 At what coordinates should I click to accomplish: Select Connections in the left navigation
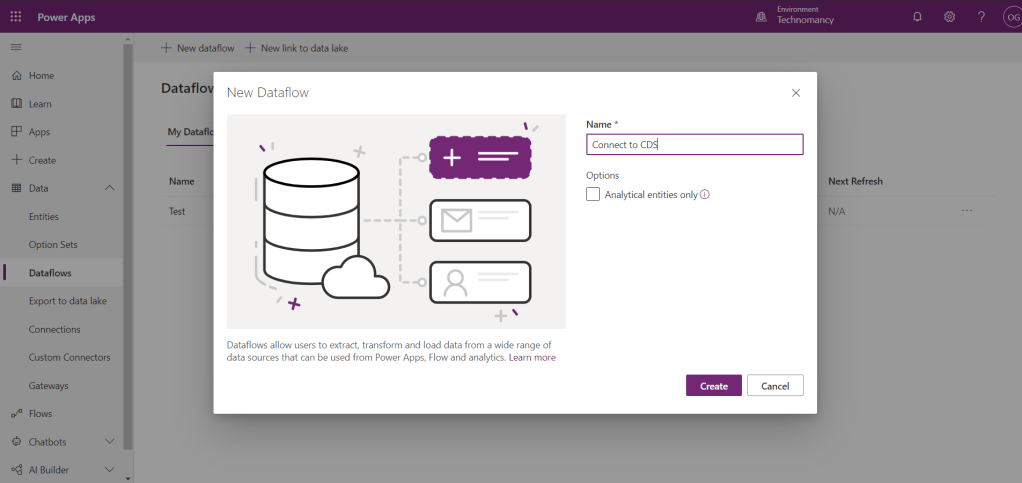(55, 329)
